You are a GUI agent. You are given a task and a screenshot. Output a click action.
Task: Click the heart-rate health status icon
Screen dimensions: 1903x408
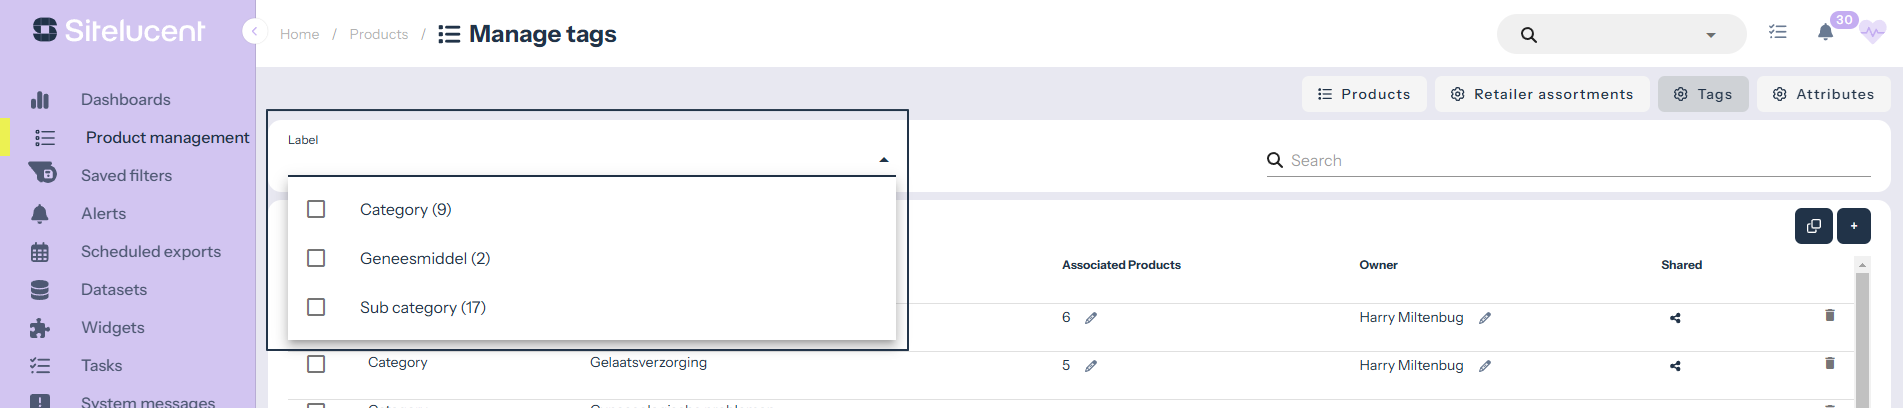1873,33
